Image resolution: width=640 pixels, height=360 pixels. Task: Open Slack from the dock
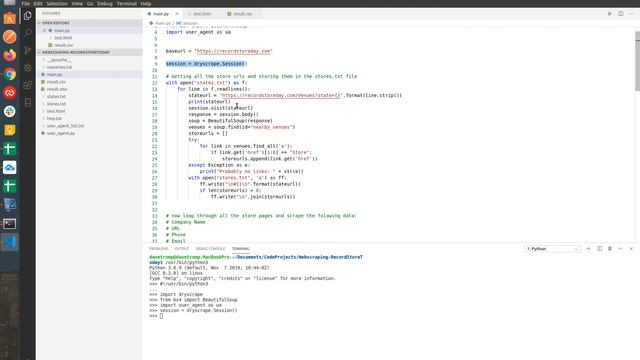point(10,111)
